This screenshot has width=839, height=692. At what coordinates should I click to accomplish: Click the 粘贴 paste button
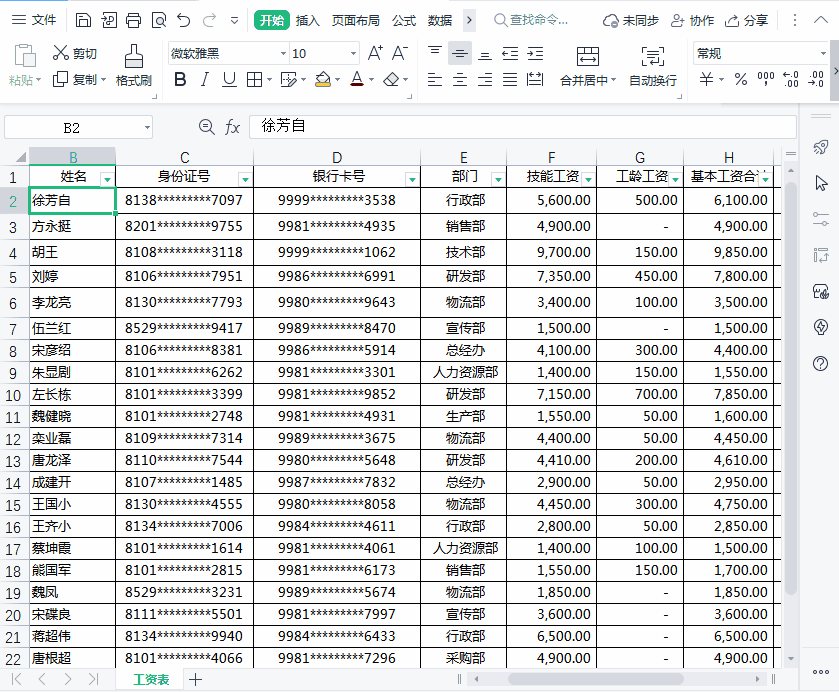pyautogui.click(x=25, y=65)
